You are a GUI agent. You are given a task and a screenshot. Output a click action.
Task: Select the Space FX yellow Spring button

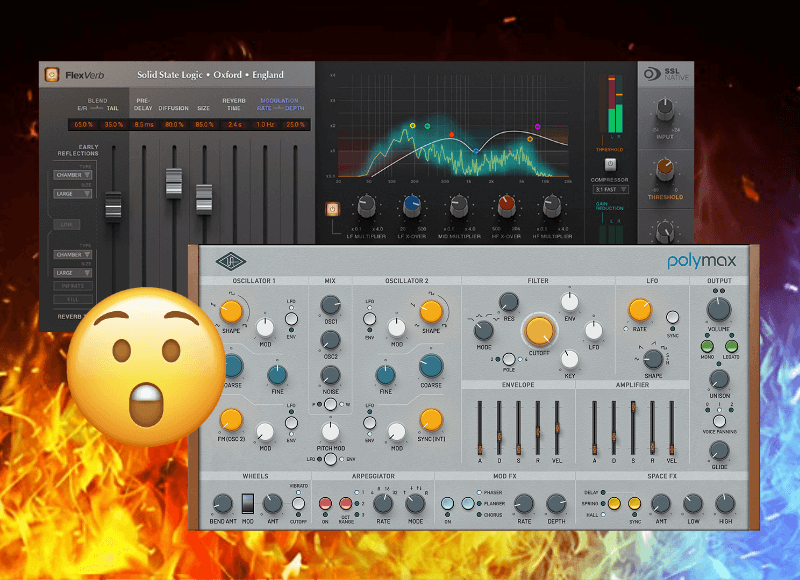pos(614,504)
